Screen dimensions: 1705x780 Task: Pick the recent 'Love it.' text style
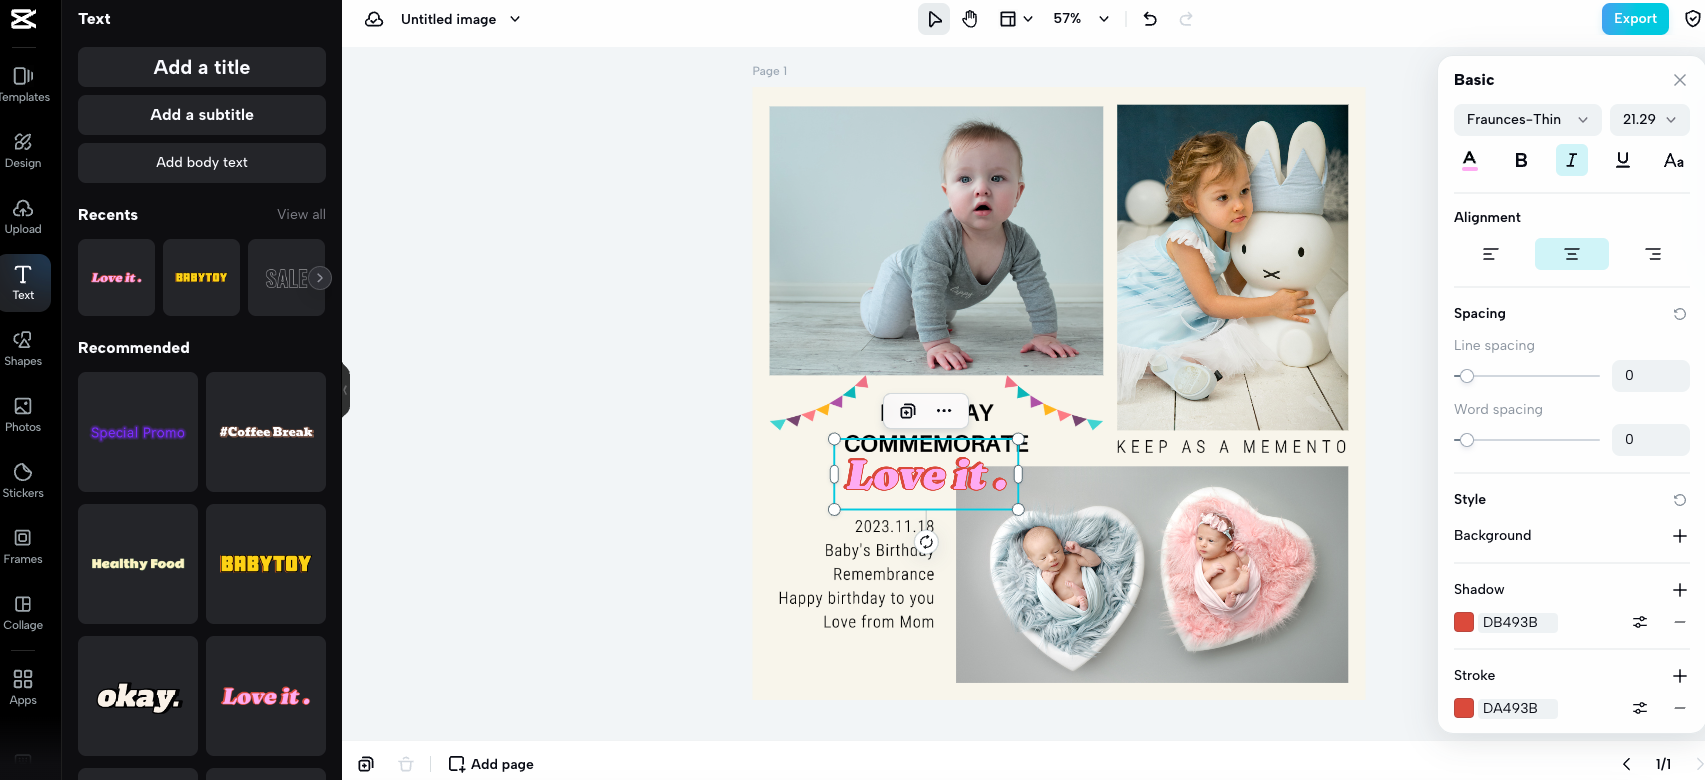click(x=116, y=278)
